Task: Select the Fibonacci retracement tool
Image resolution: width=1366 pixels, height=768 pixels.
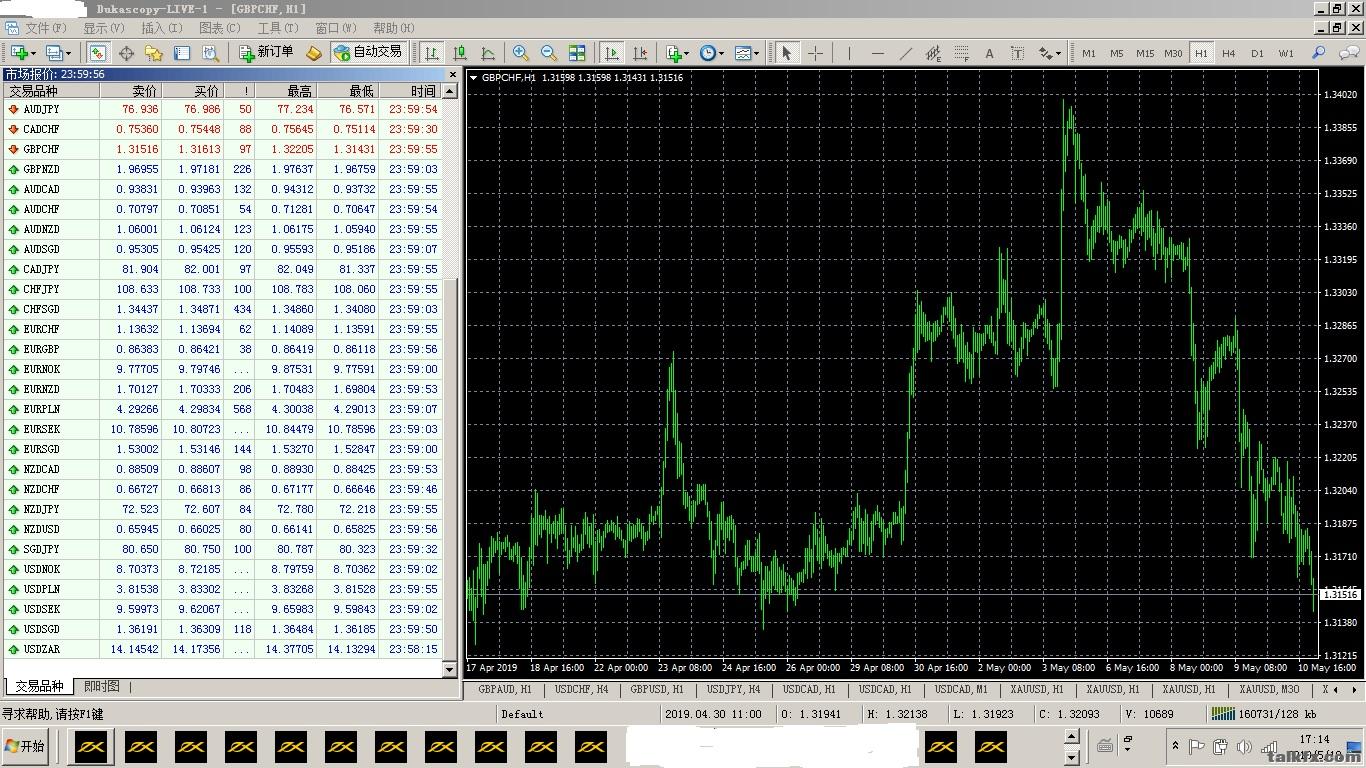Action: click(961, 53)
